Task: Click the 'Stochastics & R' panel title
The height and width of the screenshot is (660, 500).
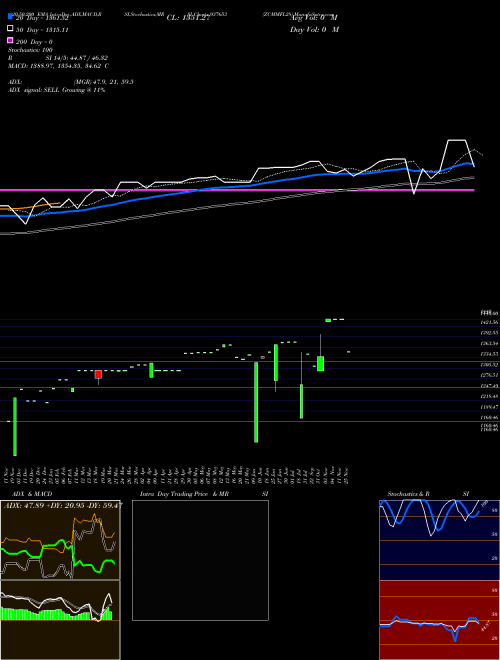Action: tap(409, 494)
